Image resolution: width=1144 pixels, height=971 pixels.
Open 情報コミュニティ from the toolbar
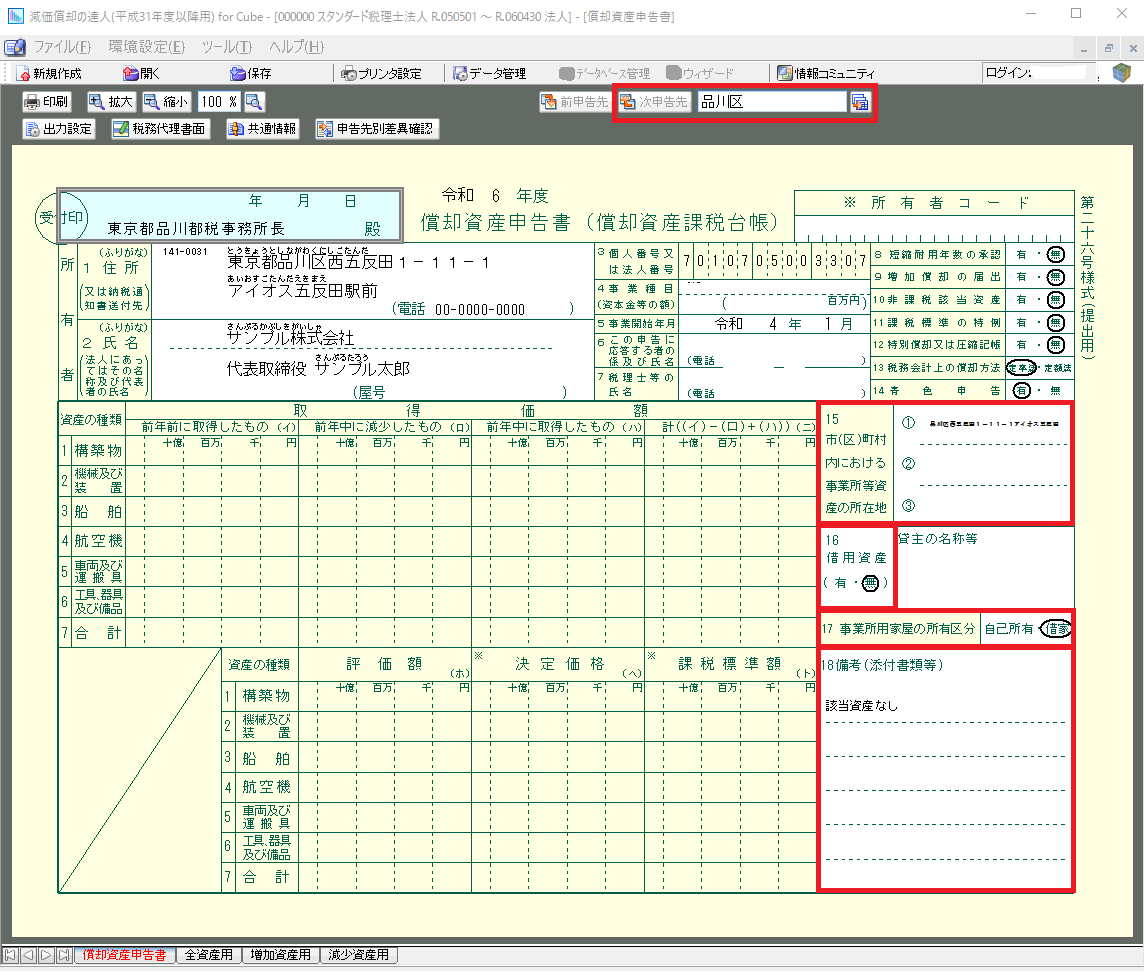826,73
